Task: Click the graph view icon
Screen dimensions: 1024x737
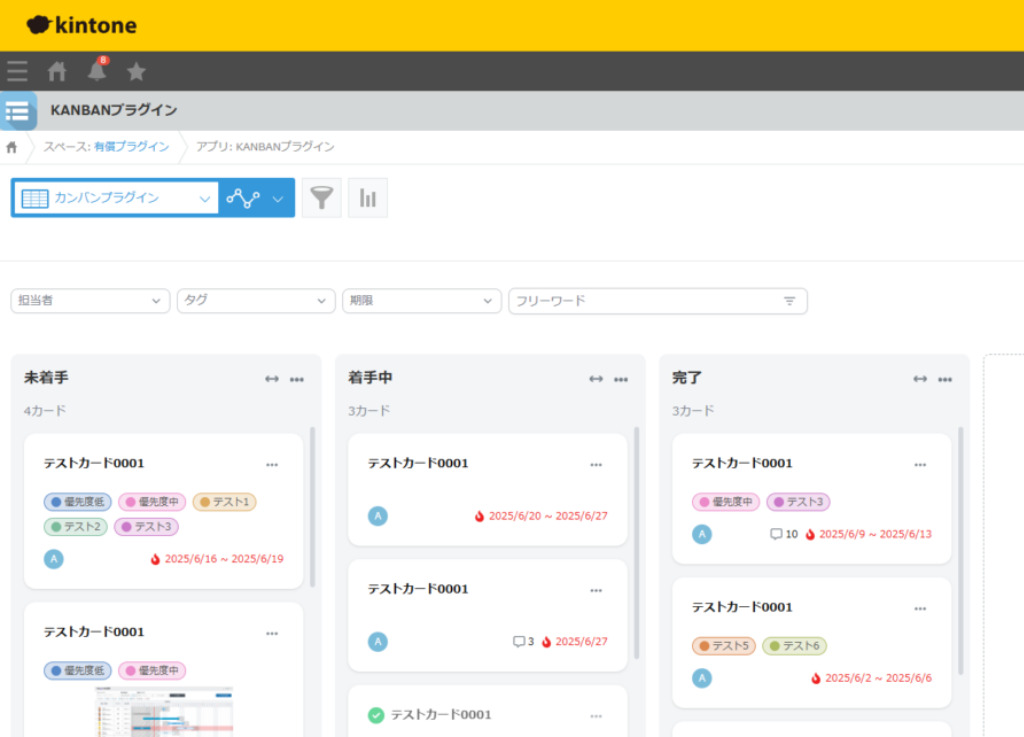Action: click(243, 198)
